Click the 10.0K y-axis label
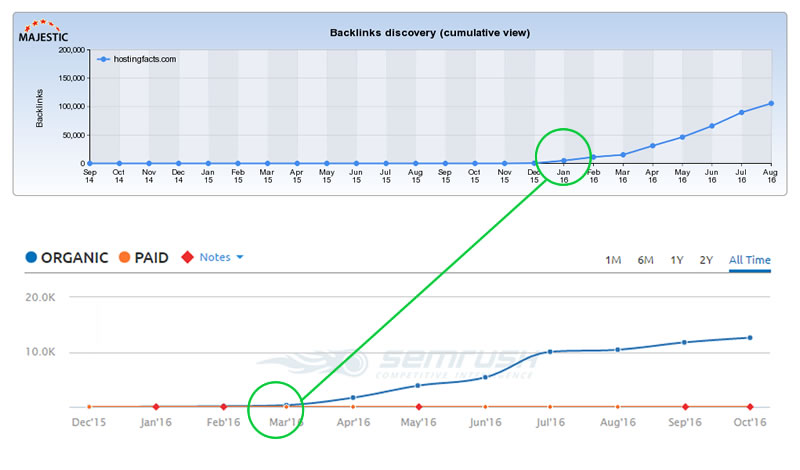 click(40, 352)
